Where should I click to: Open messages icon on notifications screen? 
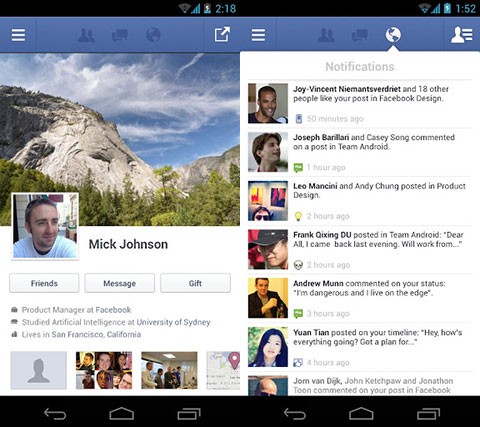pos(360,35)
